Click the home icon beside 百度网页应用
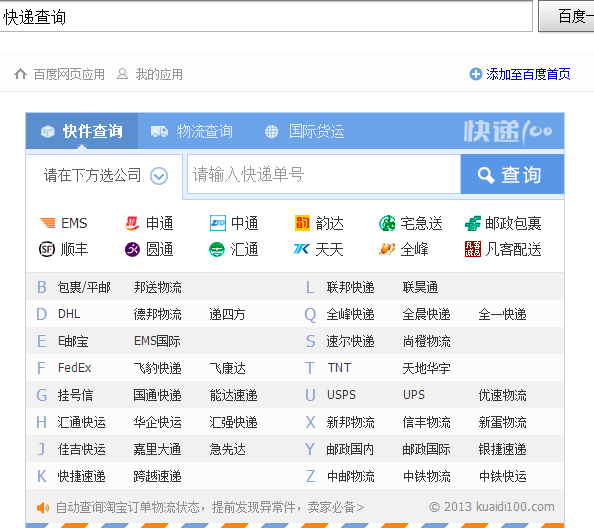 (x=20, y=73)
